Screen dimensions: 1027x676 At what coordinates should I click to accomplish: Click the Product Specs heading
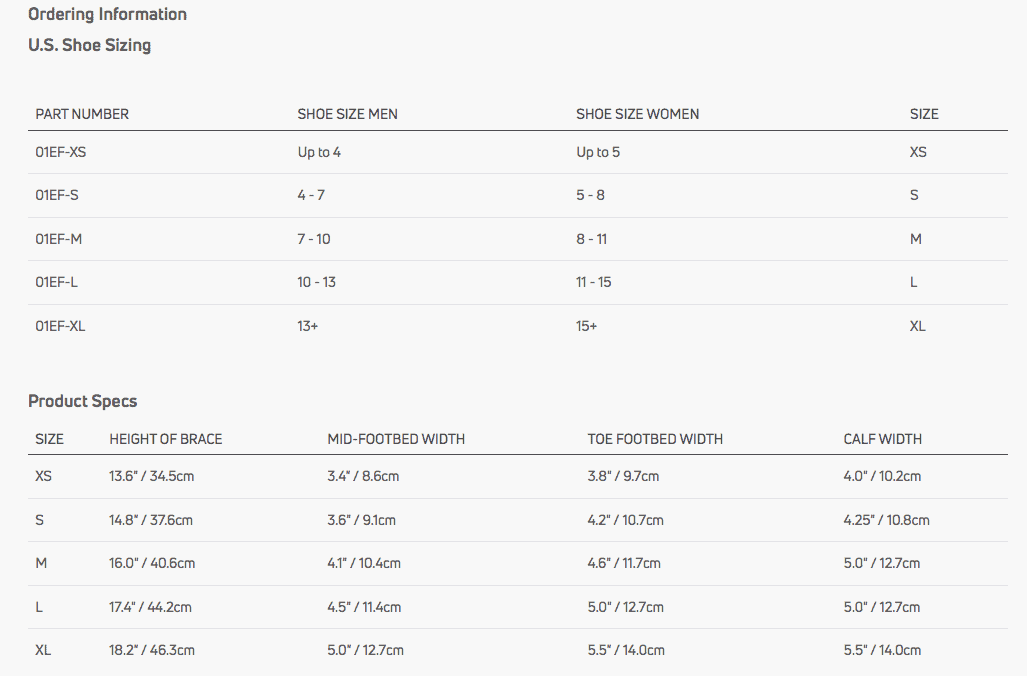(x=82, y=401)
